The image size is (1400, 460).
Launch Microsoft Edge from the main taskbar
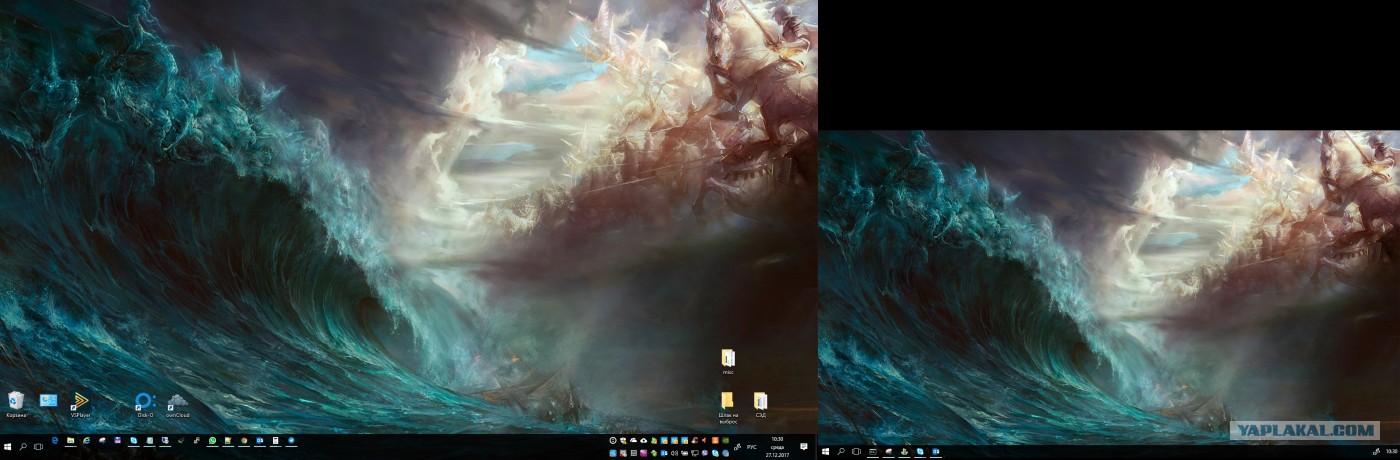(55, 440)
